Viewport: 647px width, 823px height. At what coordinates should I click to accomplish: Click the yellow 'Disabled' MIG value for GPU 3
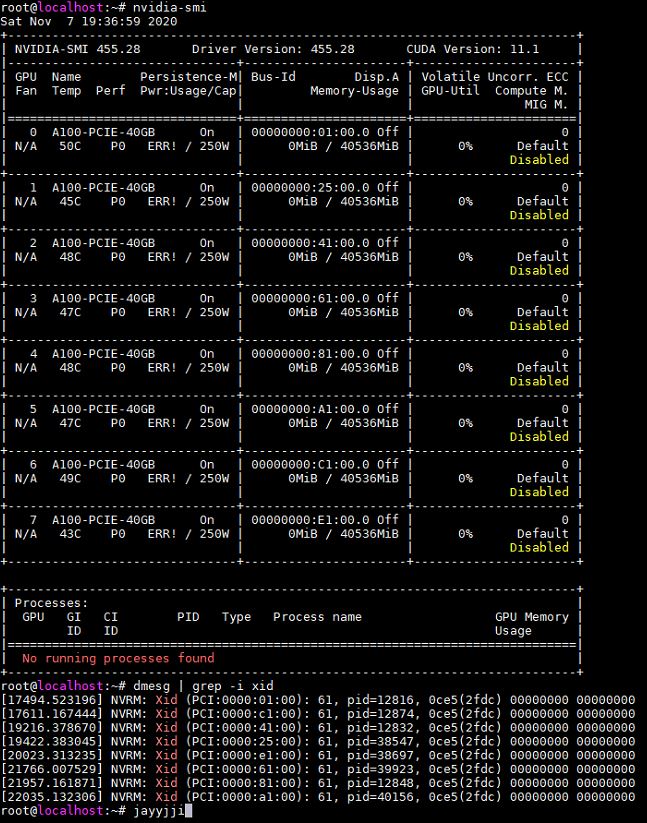click(x=539, y=326)
